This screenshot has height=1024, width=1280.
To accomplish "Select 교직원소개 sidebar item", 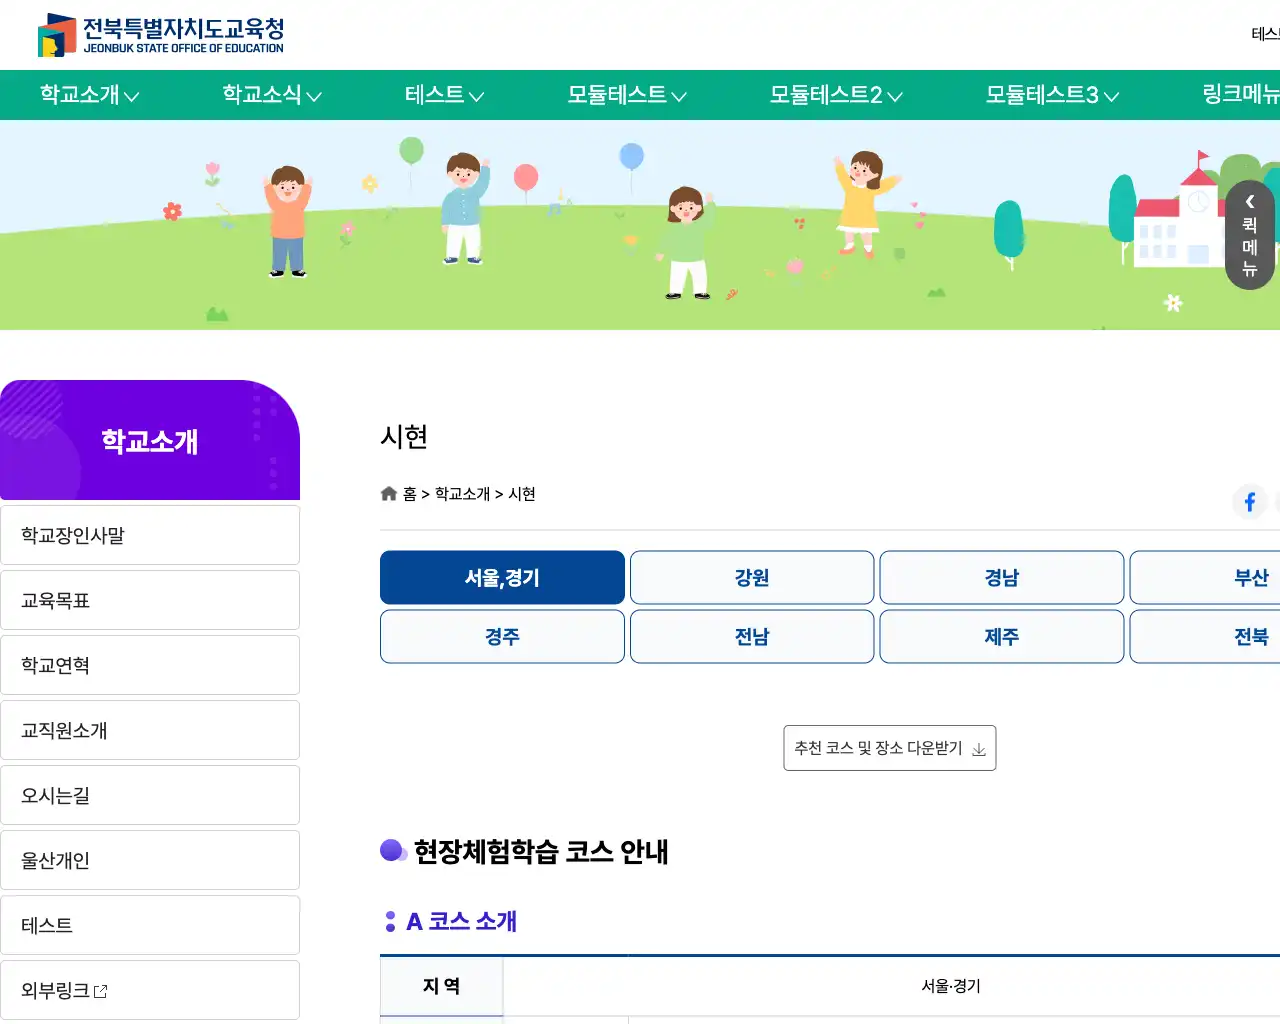I will tap(150, 730).
